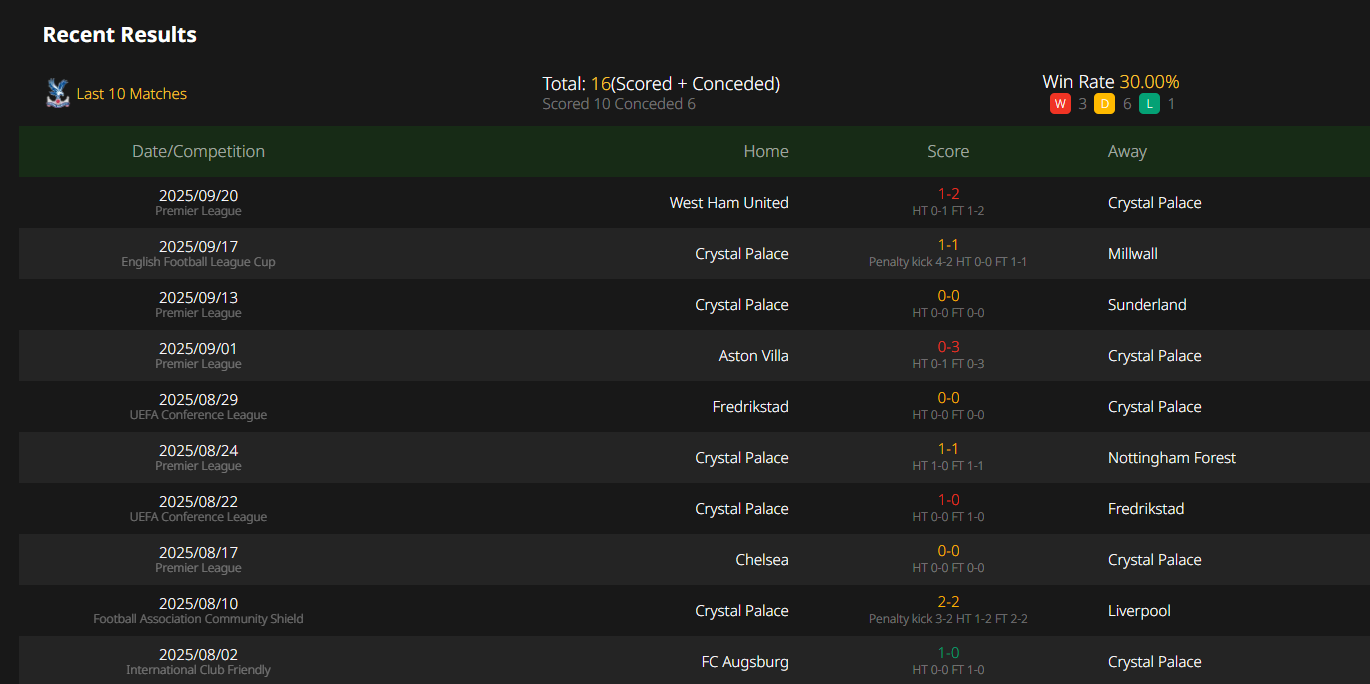
Task: Click the Sunderland away team name
Action: point(1147,305)
